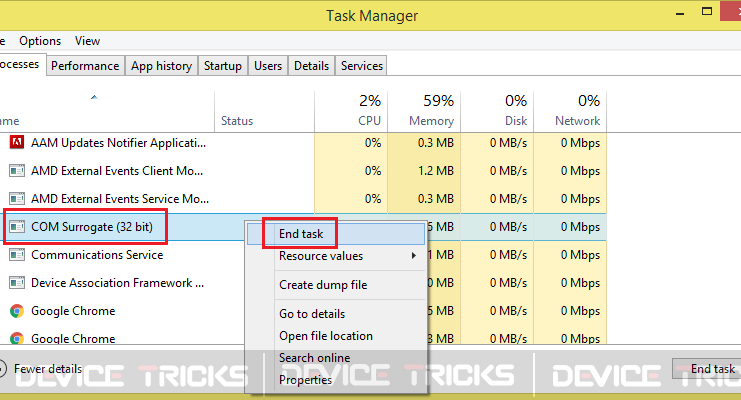Click the sort arrow above Name column
741x400 pixels.
coord(94,97)
